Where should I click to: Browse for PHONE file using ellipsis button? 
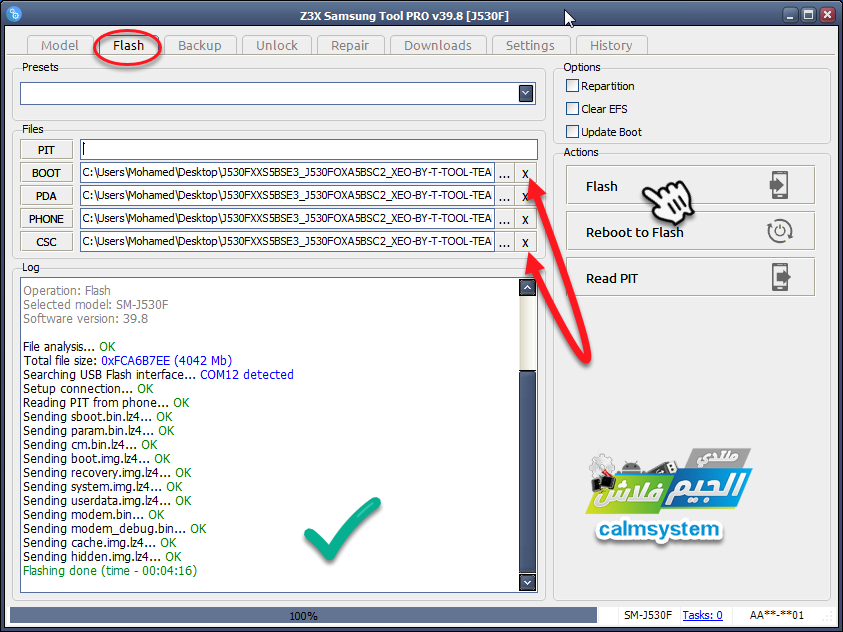(x=504, y=219)
